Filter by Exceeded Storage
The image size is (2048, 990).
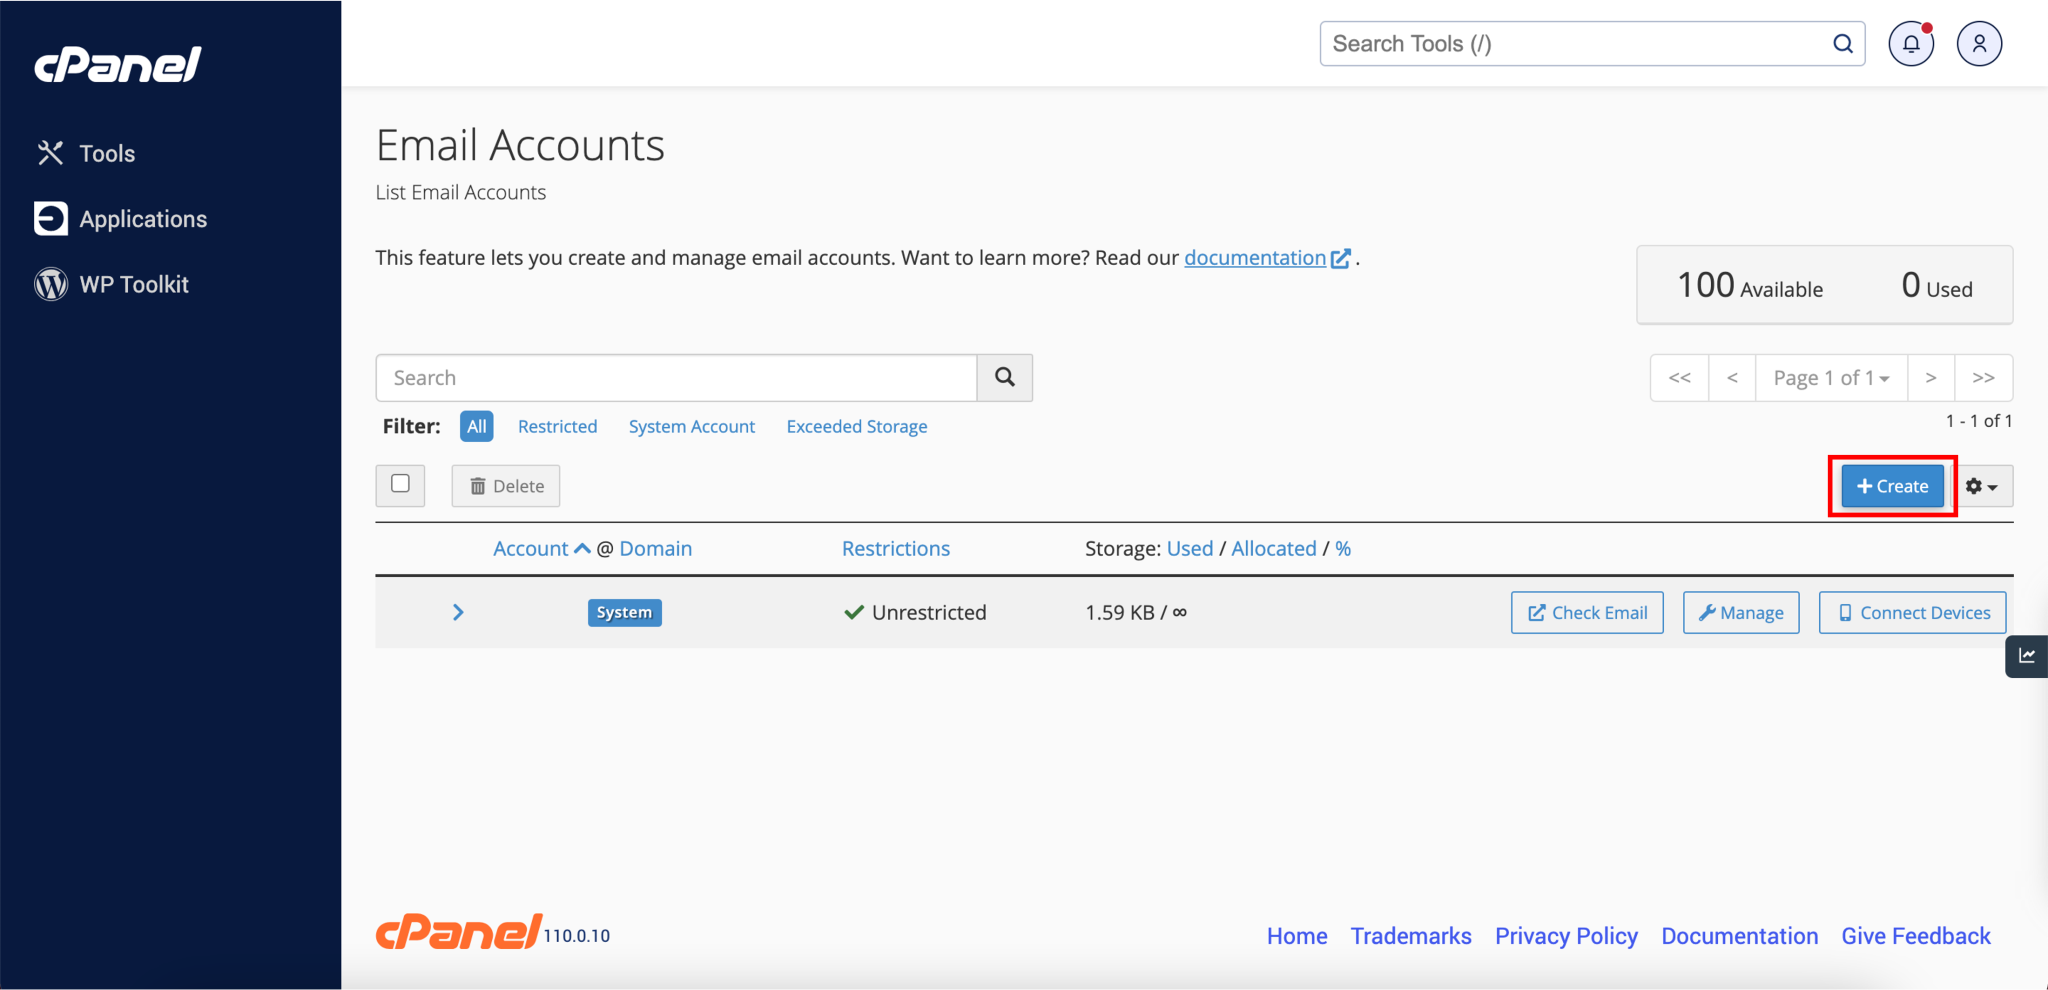pyautogui.click(x=857, y=426)
